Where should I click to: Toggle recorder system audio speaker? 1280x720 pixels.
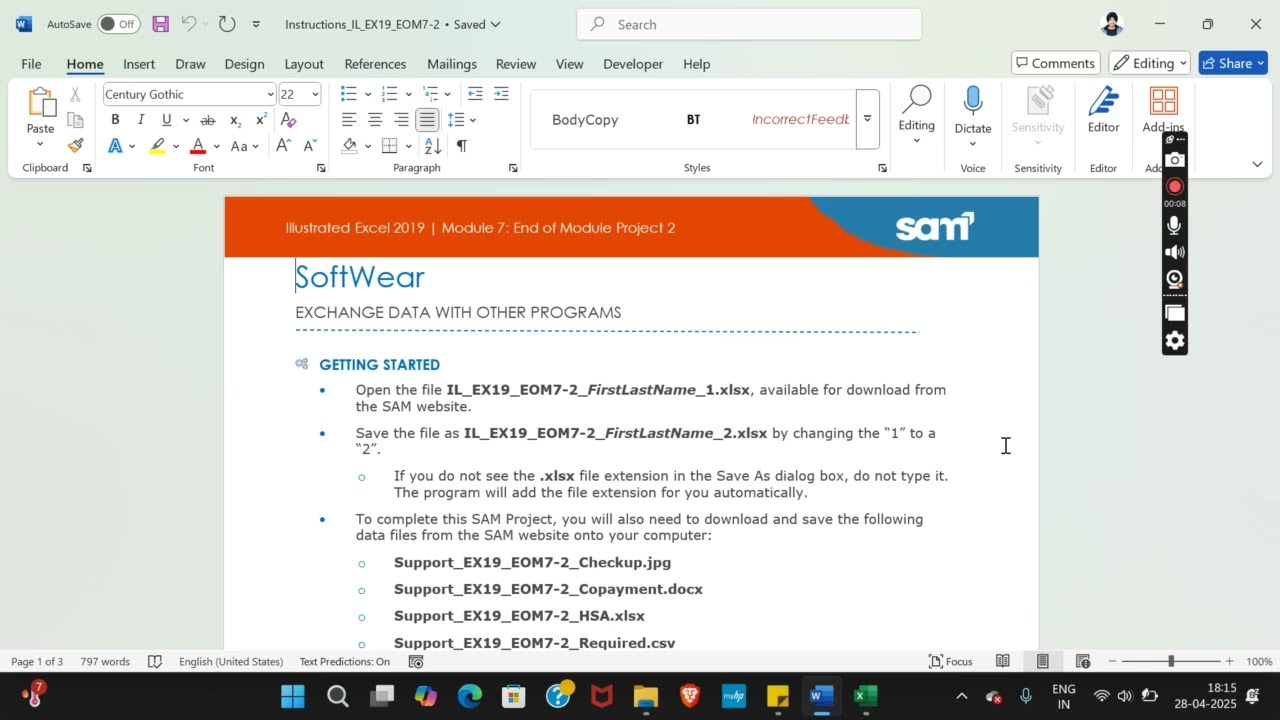pyautogui.click(x=1175, y=253)
